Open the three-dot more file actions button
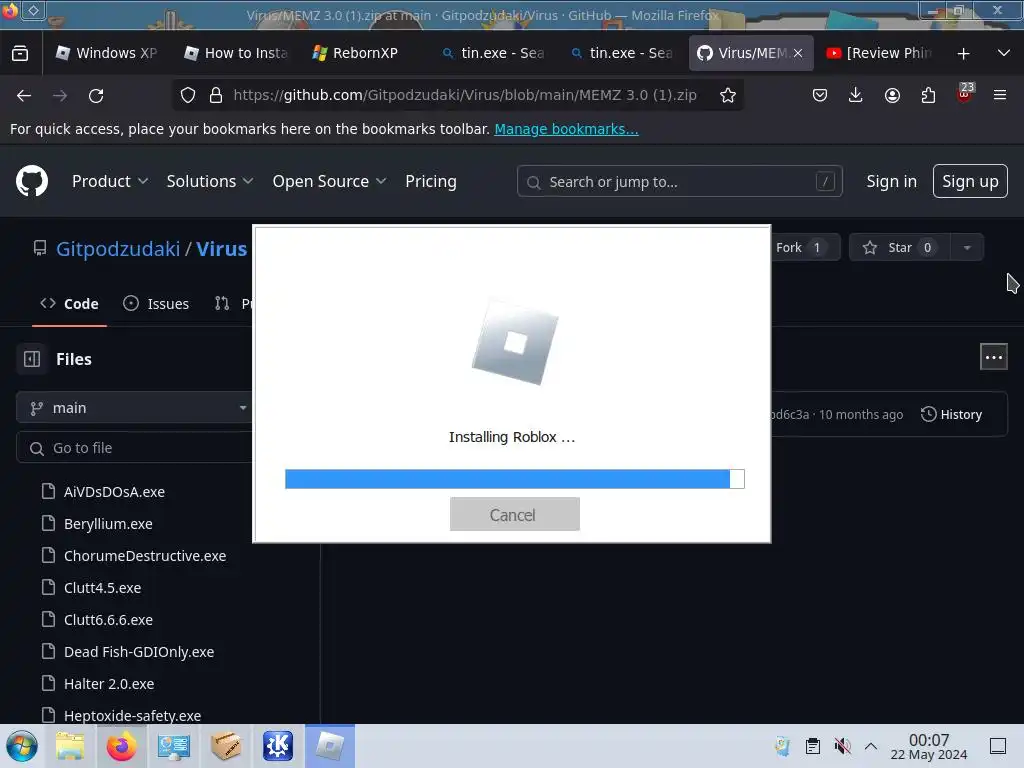The image size is (1024, 768). click(993, 357)
